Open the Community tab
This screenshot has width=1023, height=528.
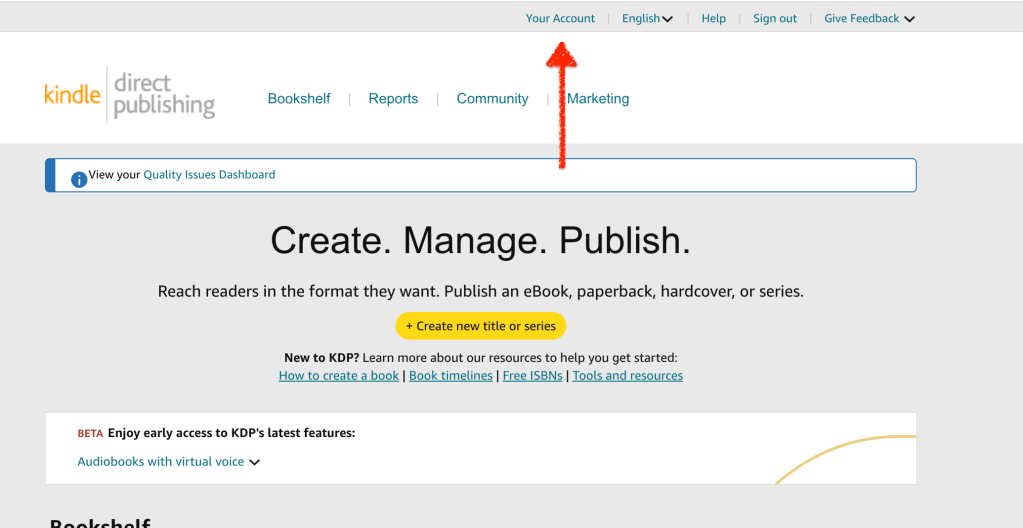click(492, 99)
